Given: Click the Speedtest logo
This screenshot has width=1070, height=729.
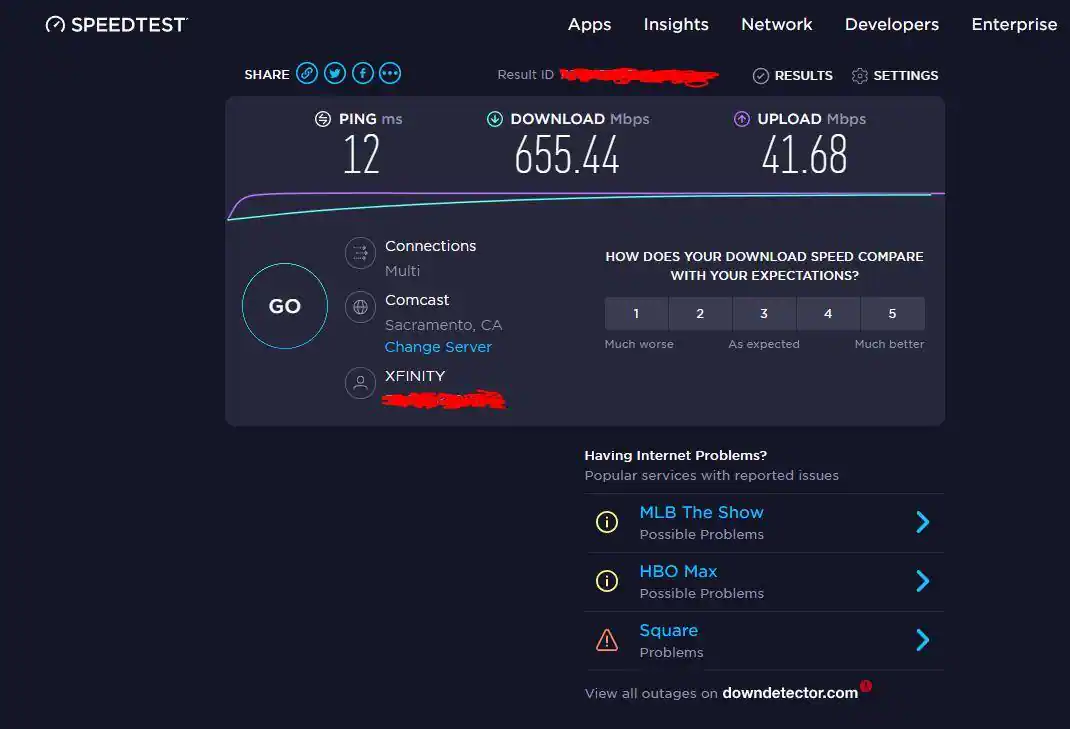Looking at the screenshot, I should (116, 24).
